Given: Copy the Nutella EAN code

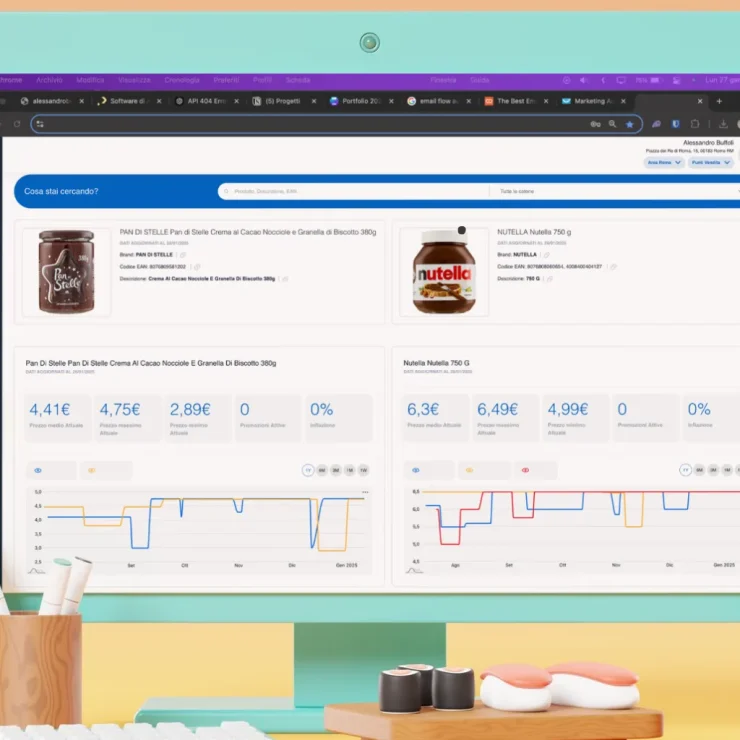Looking at the screenshot, I should (x=613, y=267).
